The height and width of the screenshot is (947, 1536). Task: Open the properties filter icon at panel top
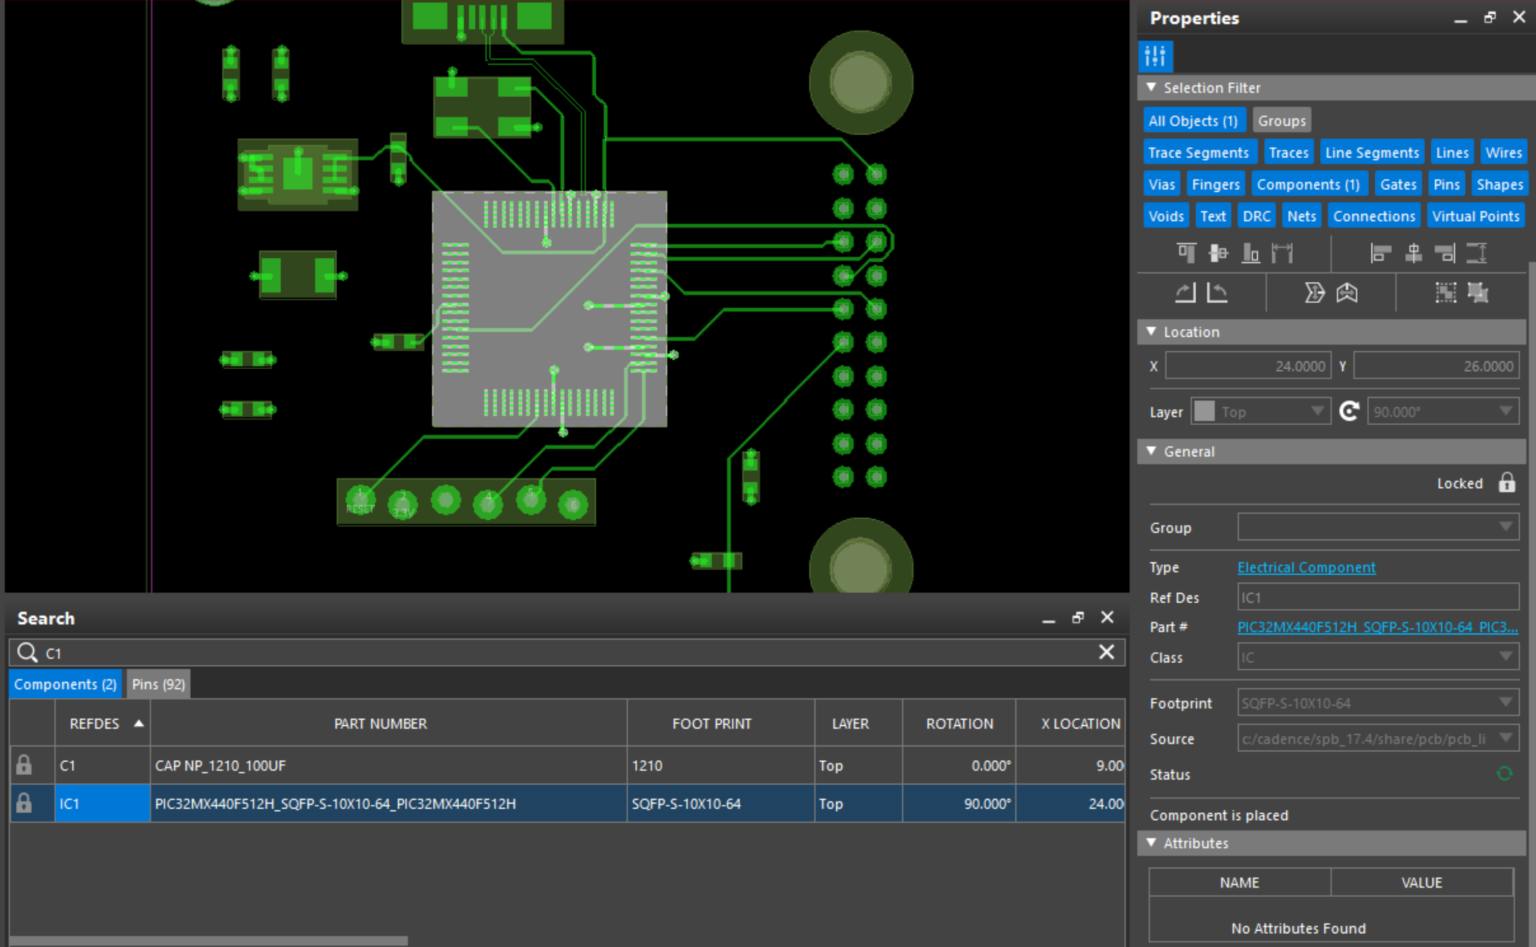1155,56
